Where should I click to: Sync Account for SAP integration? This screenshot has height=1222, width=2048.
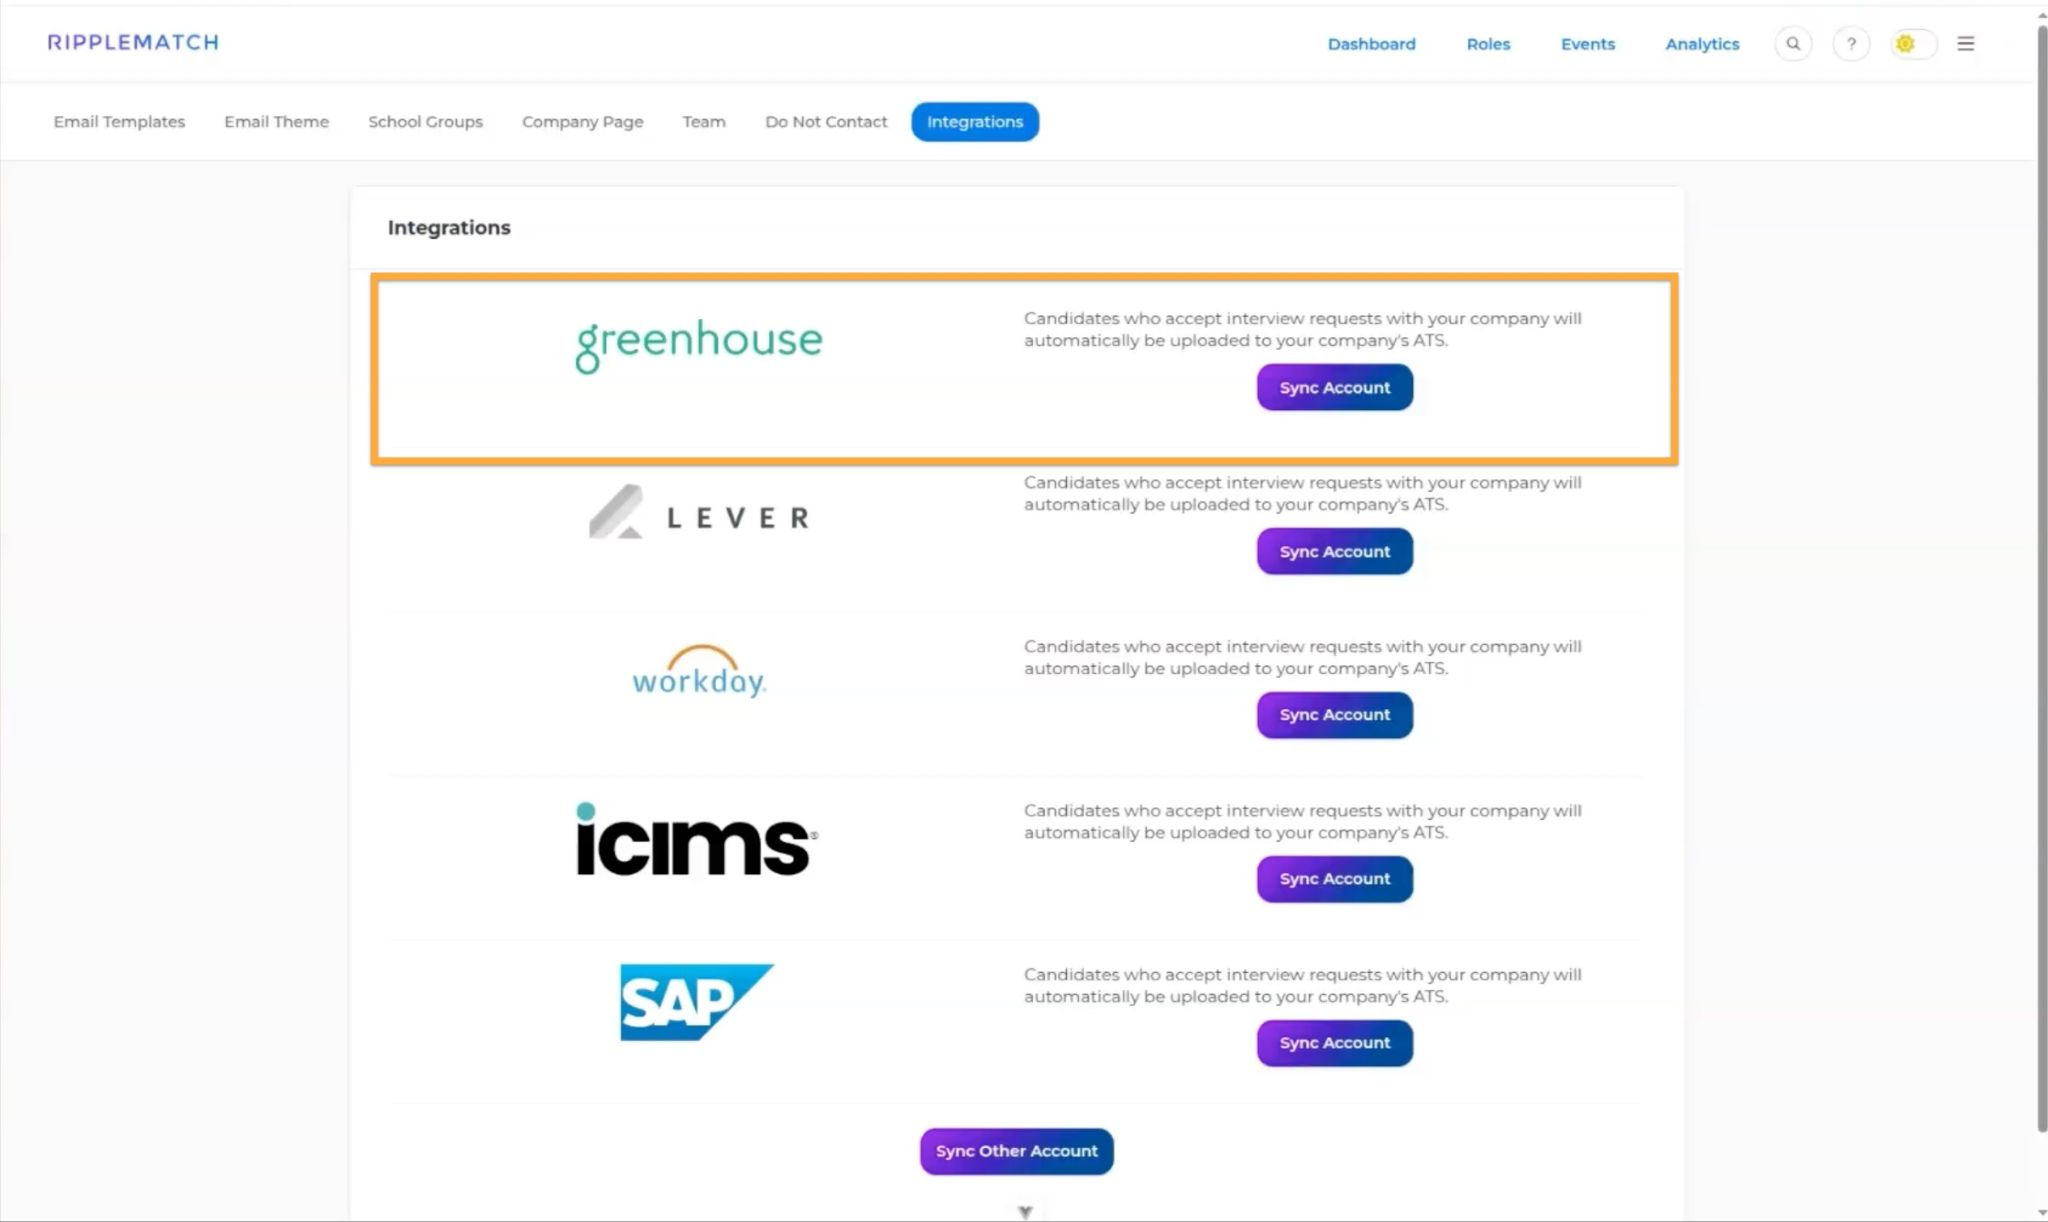pyautogui.click(x=1335, y=1043)
